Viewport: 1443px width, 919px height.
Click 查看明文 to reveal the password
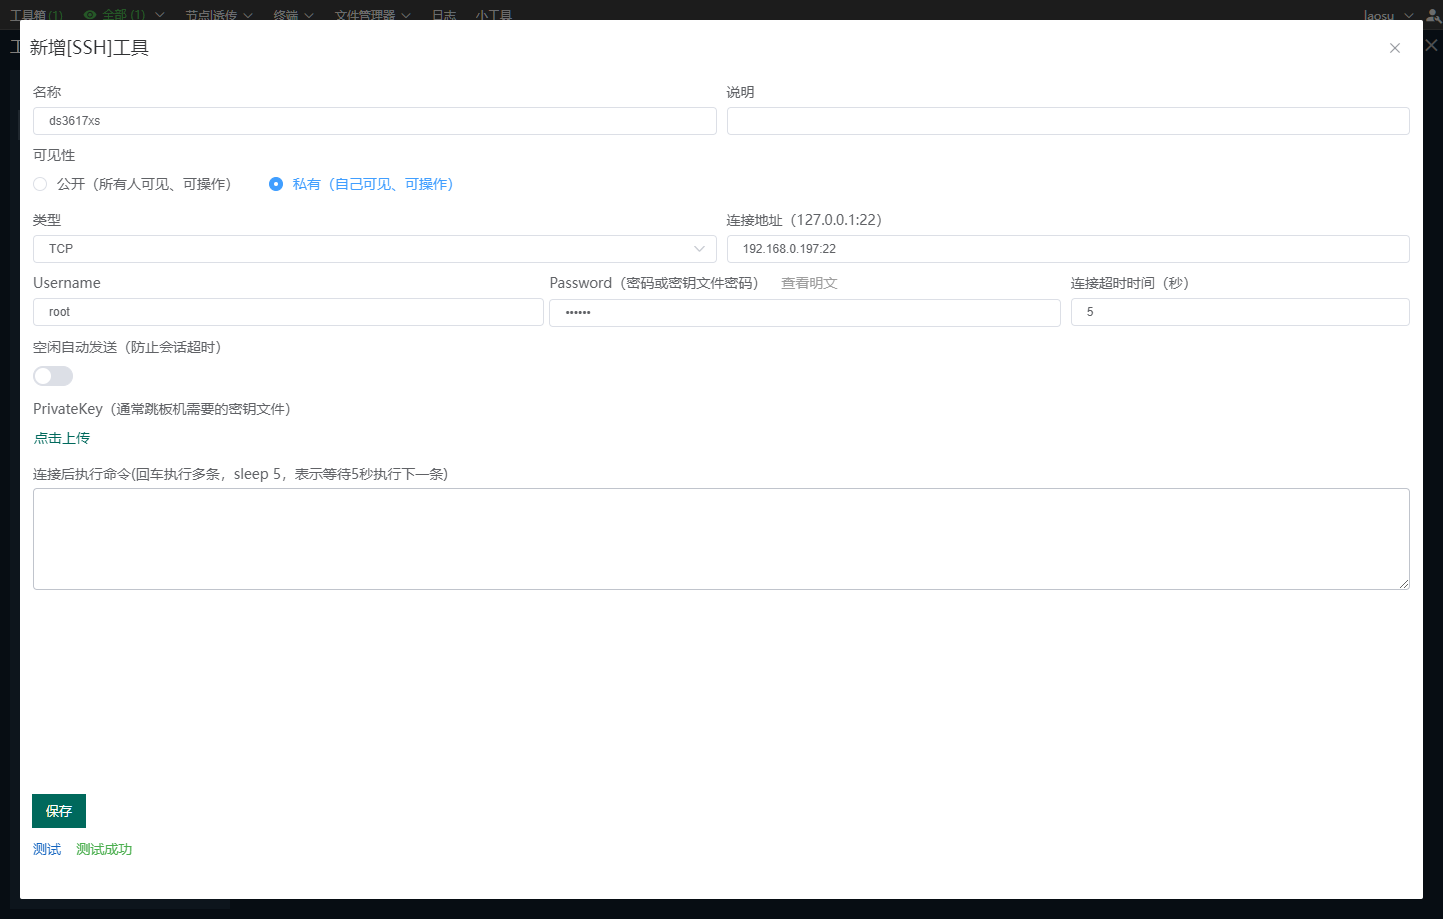809,283
